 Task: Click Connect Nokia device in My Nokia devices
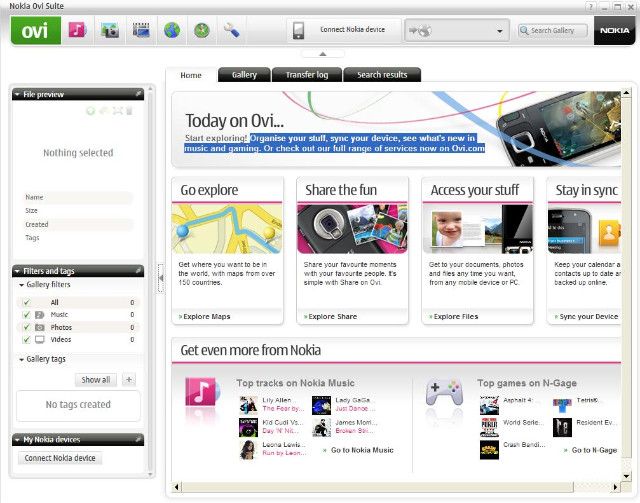60,458
